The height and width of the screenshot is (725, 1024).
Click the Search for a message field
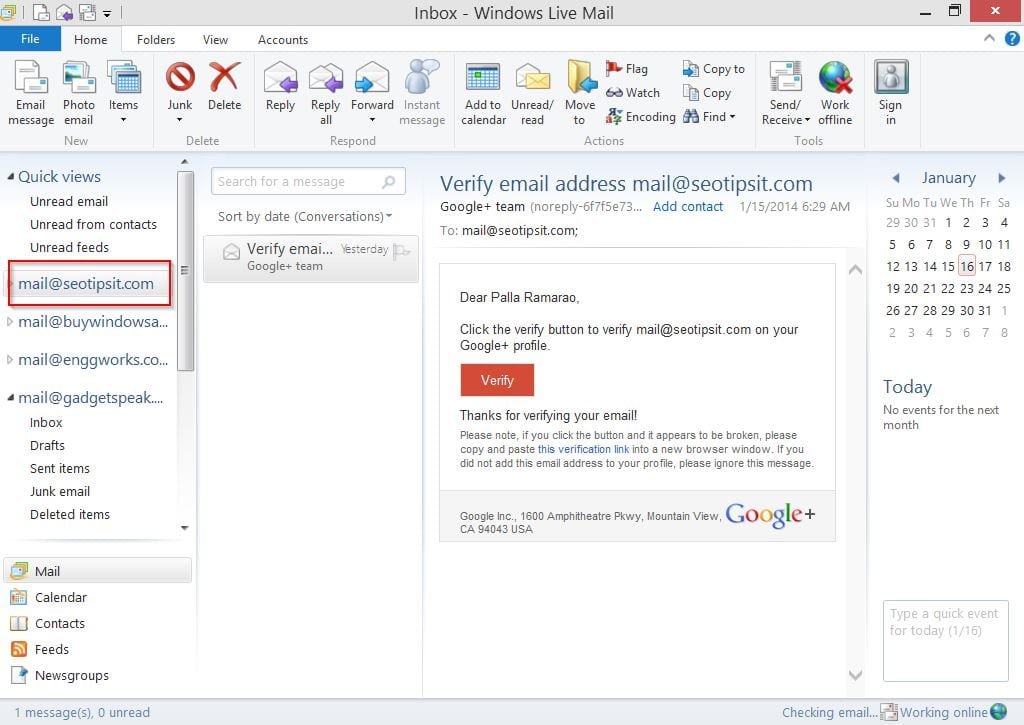tap(298, 182)
